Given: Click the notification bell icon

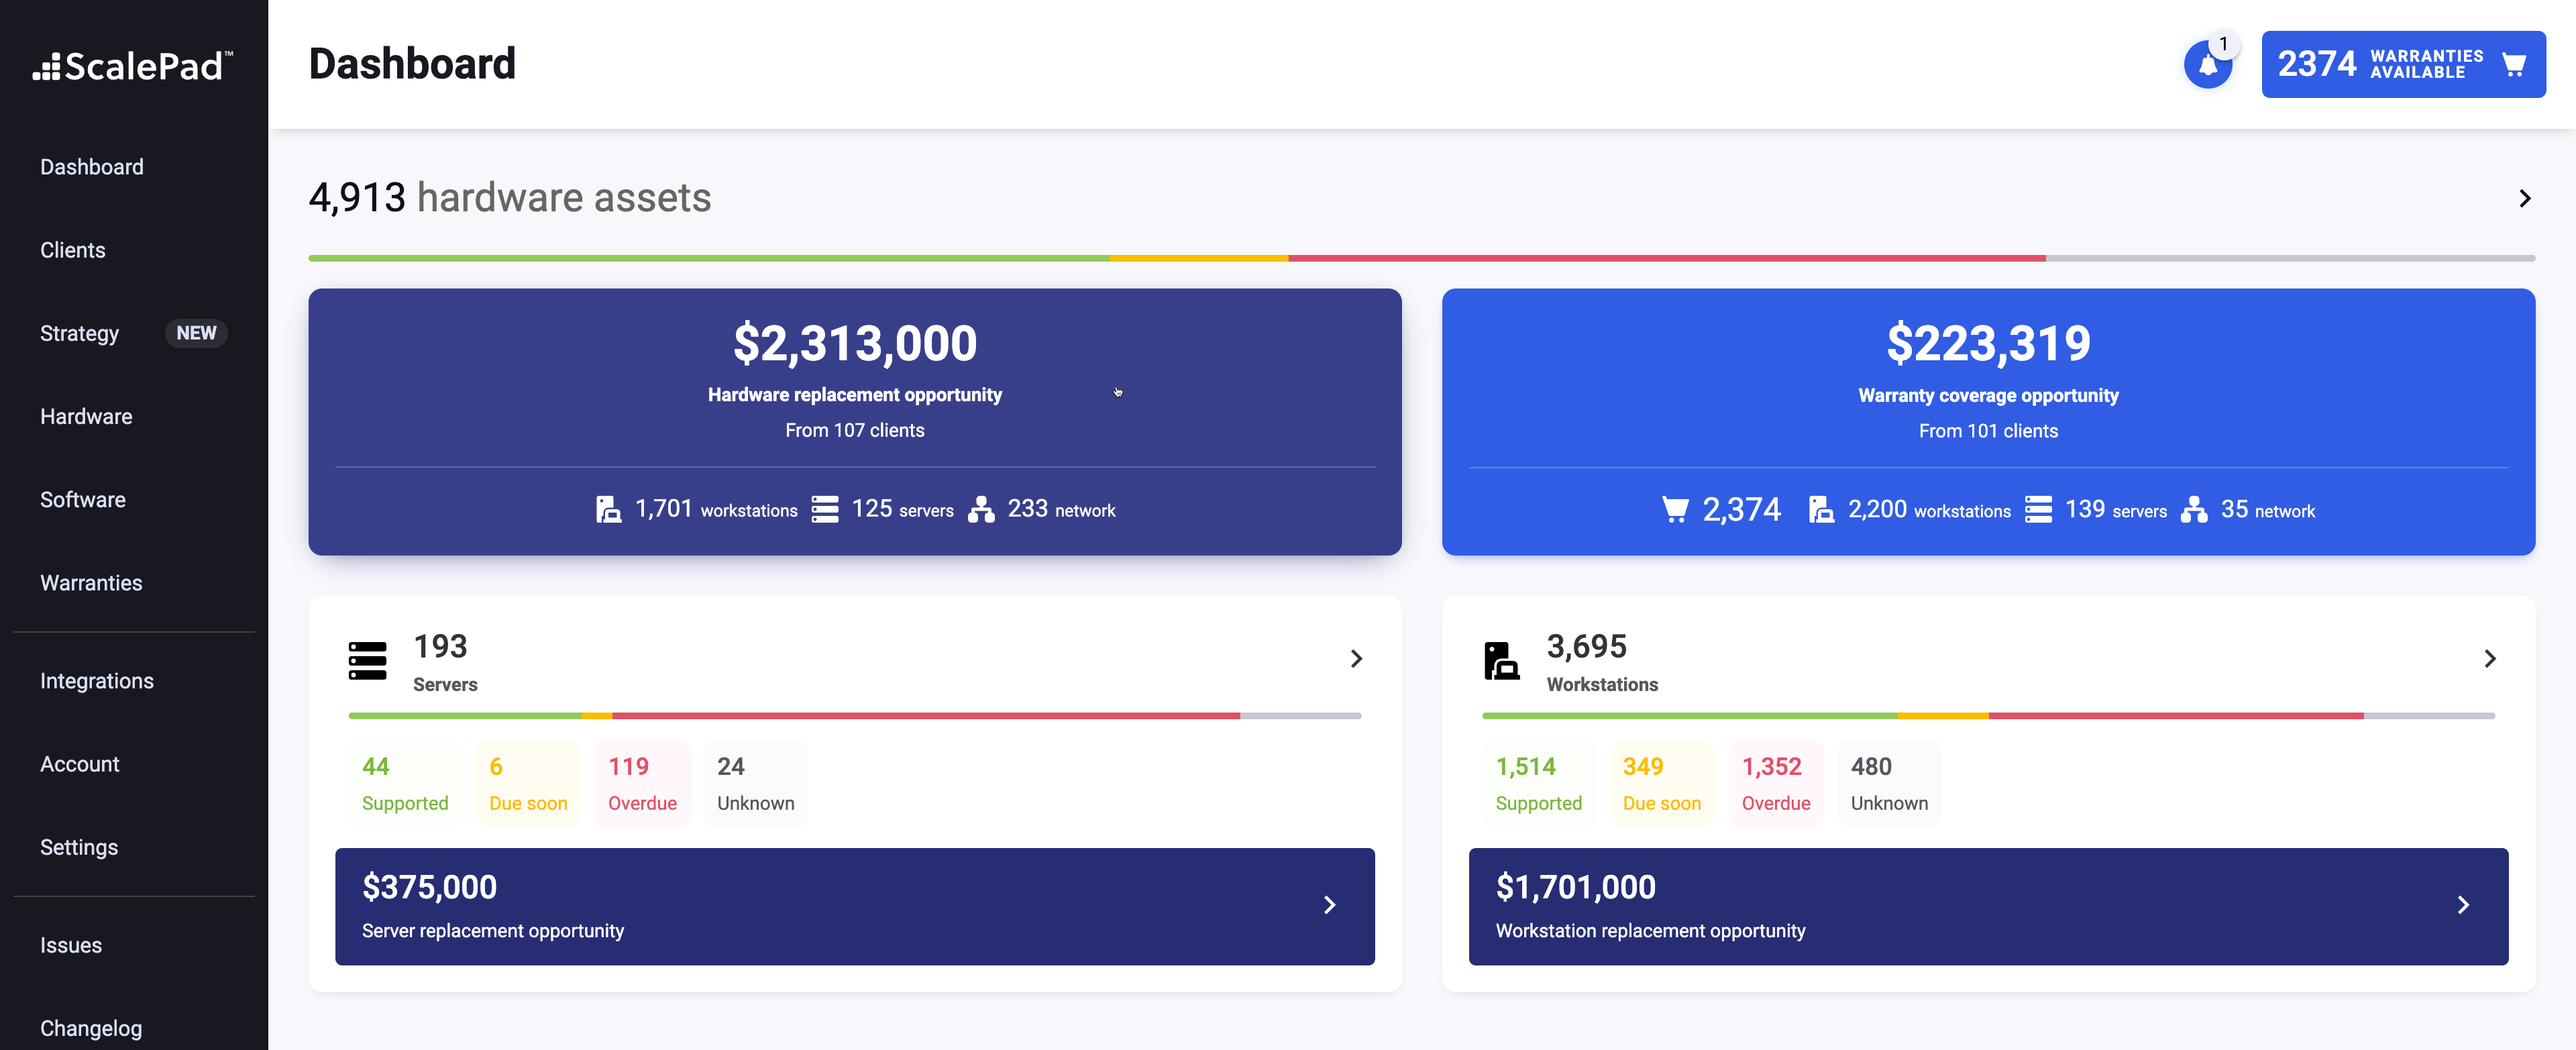Looking at the screenshot, I should (2207, 66).
